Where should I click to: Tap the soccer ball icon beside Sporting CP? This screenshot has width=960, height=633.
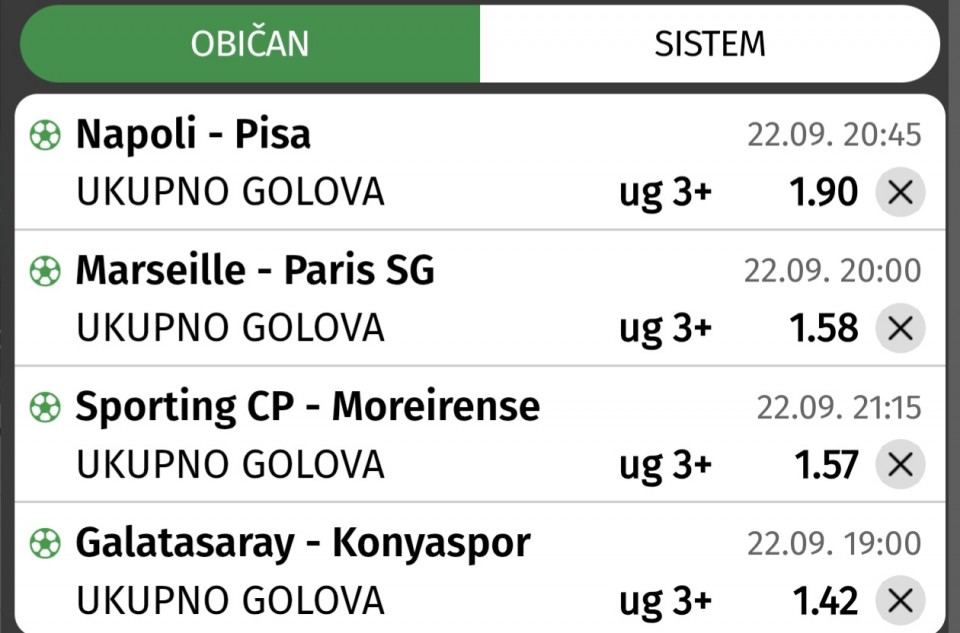tap(45, 407)
